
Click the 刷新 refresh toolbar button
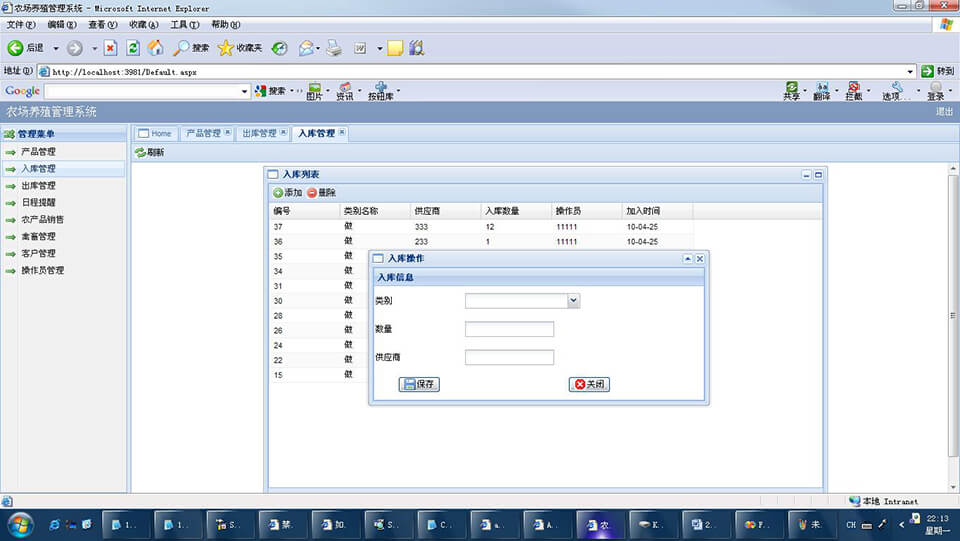pyautogui.click(x=149, y=152)
